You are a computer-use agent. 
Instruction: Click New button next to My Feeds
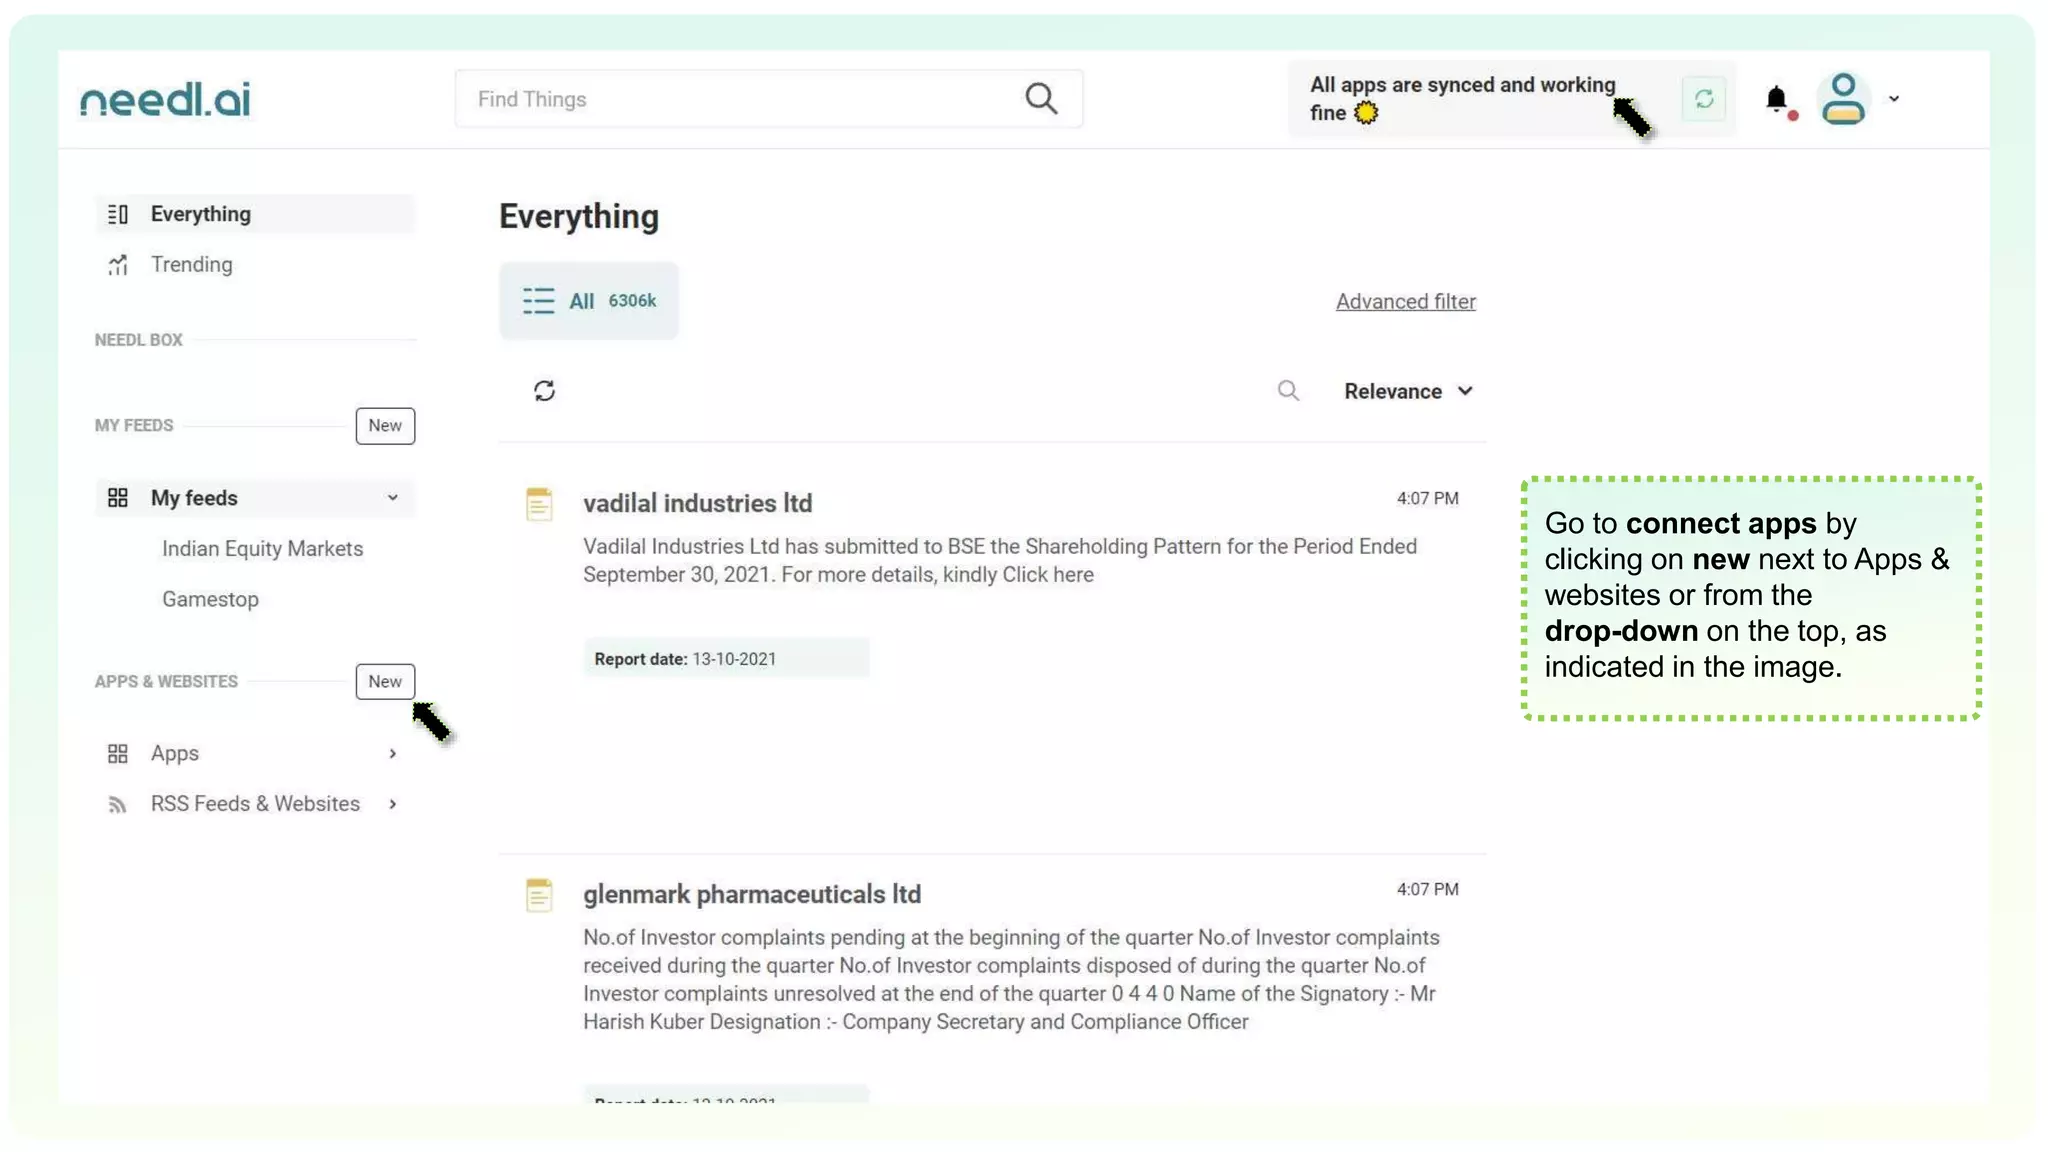385,426
